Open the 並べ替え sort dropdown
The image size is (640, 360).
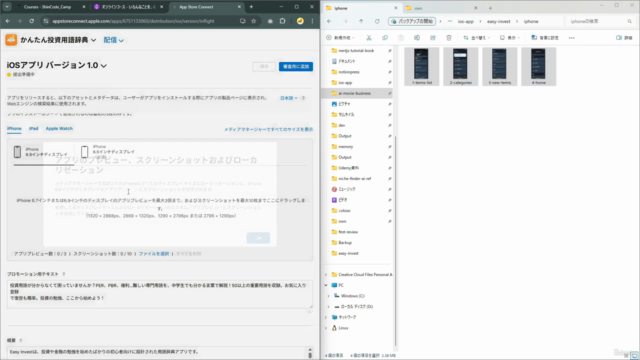(476, 38)
